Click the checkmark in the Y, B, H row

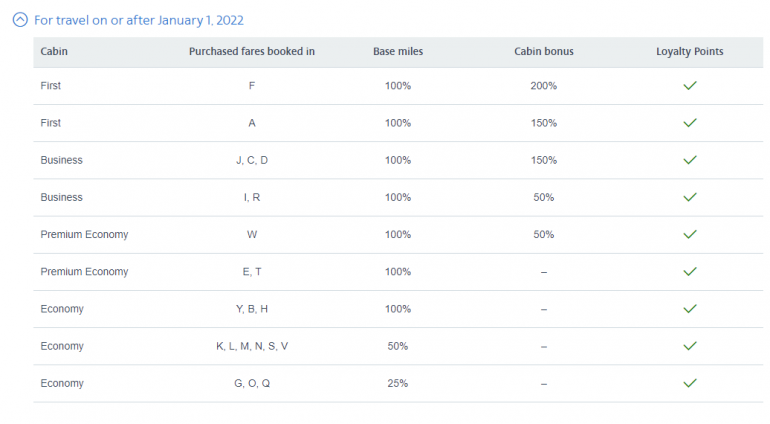pyautogui.click(x=689, y=309)
